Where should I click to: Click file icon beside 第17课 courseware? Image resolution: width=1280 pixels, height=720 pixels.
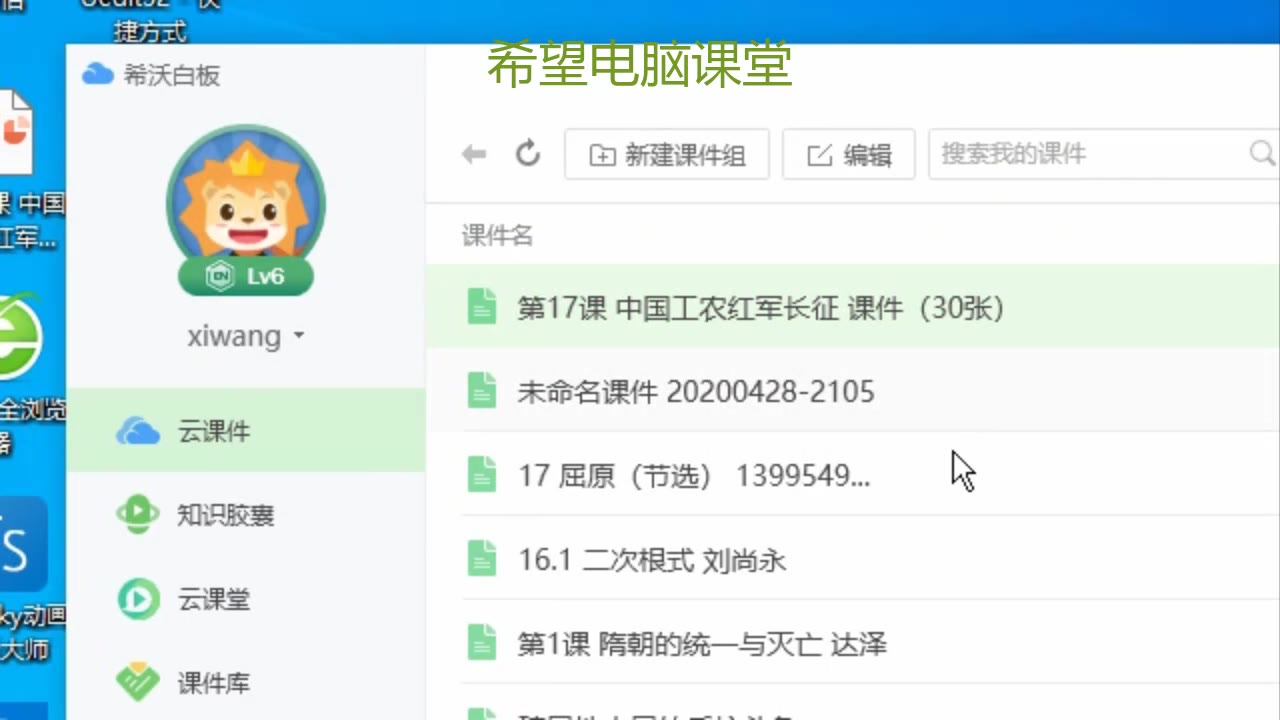482,307
